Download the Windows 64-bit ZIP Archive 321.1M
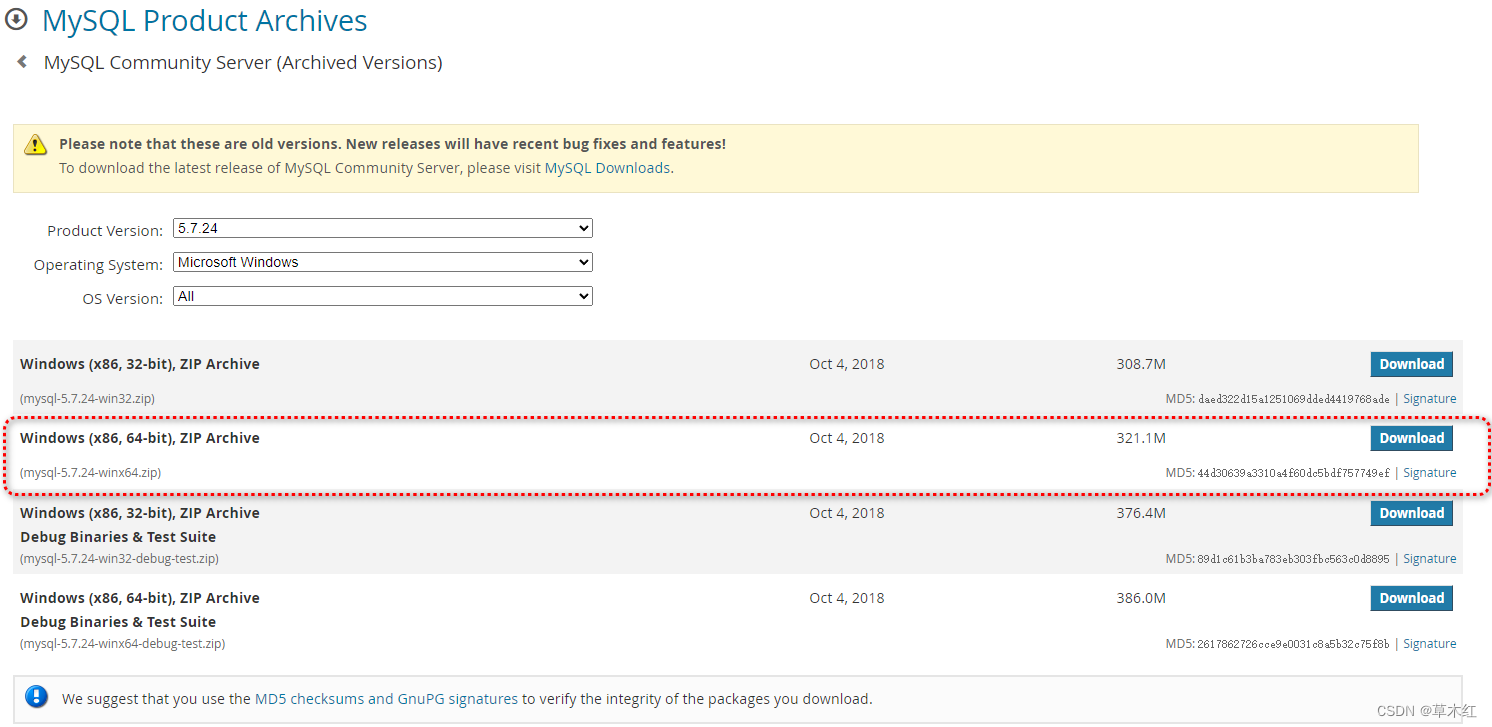The width and height of the screenshot is (1492, 727). coord(1411,438)
